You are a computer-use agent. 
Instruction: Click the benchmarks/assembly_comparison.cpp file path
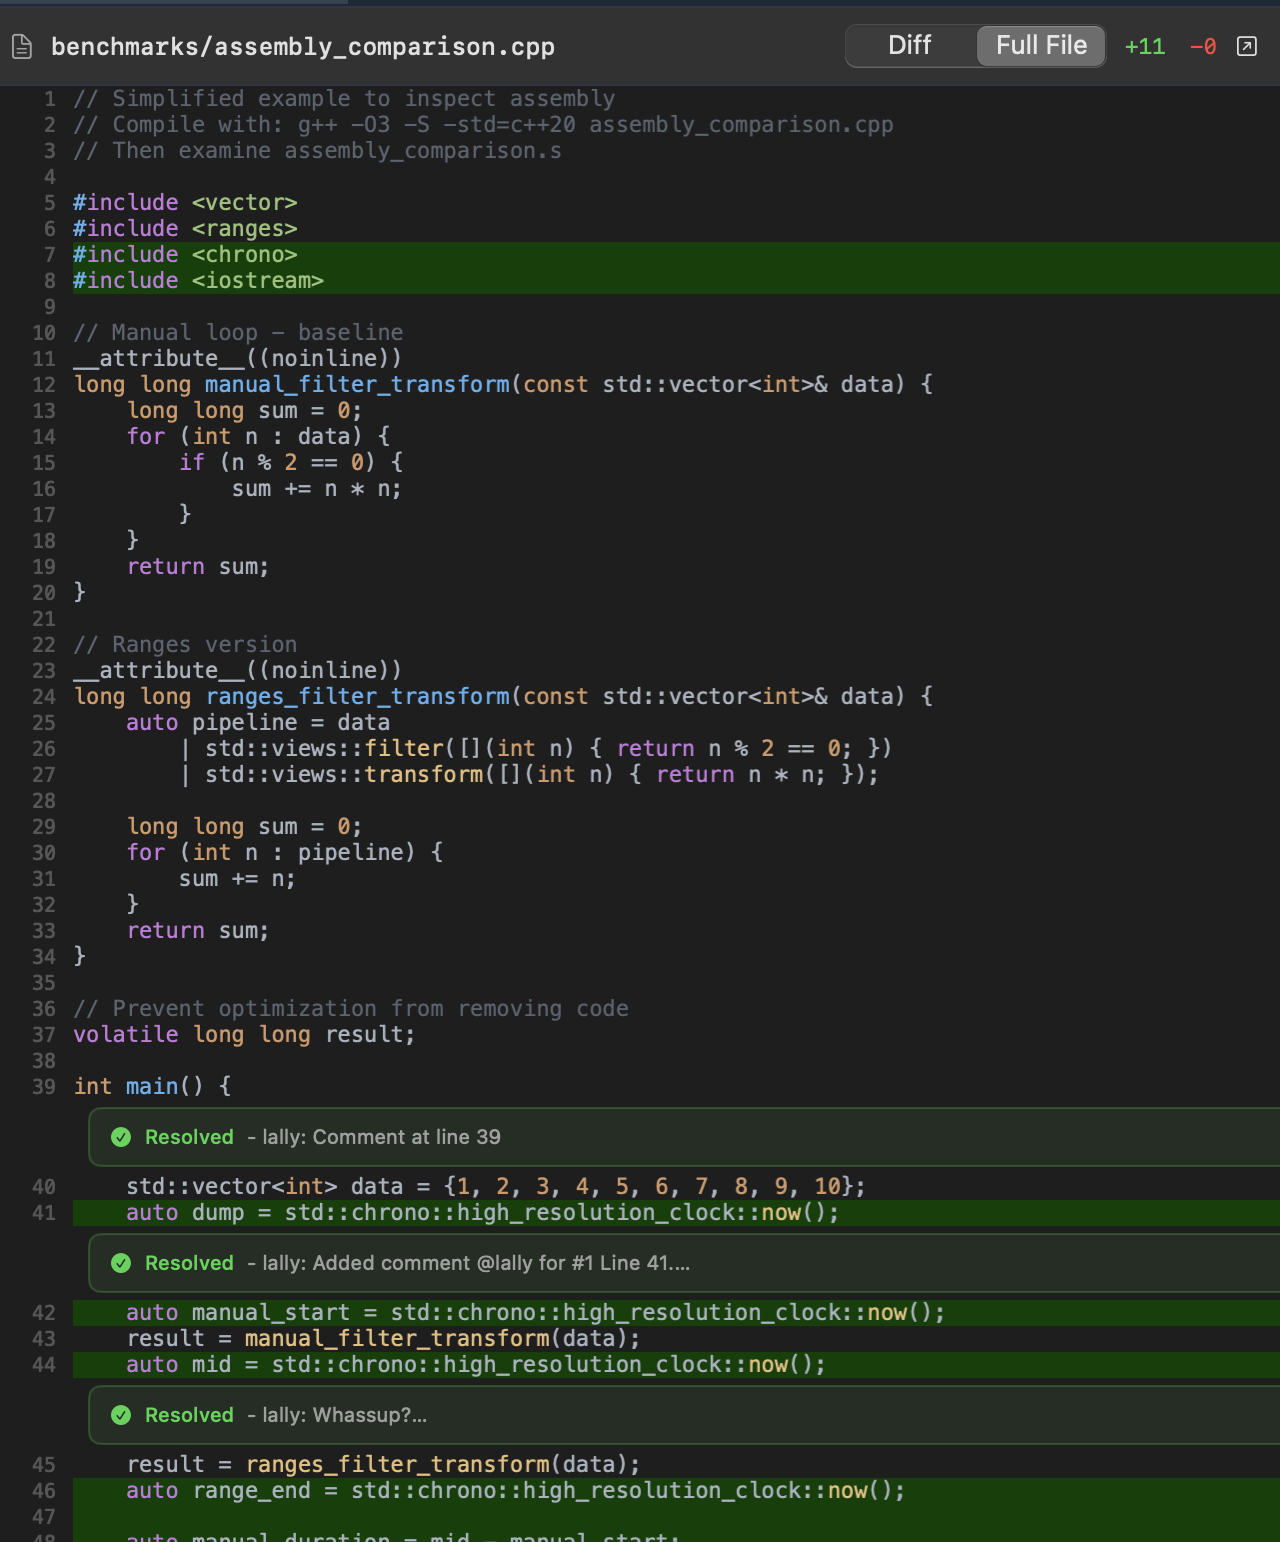[x=302, y=46]
